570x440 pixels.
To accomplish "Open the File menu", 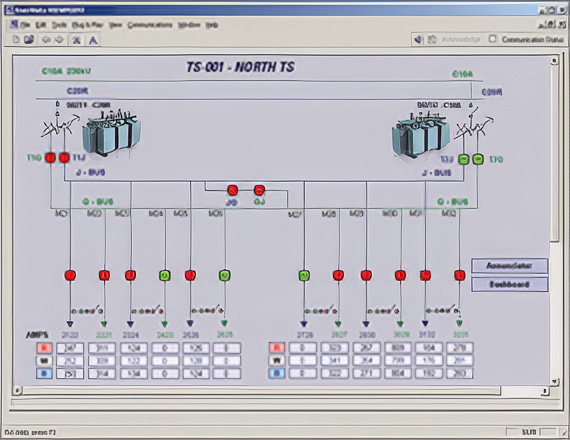I will click(x=25, y=25).
